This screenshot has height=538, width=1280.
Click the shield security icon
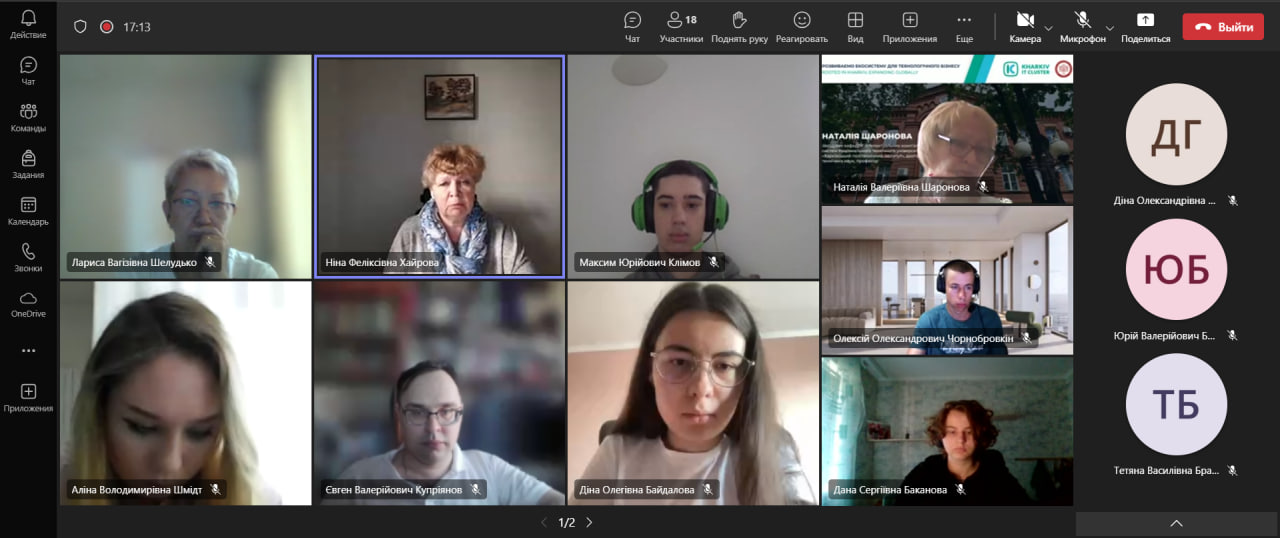pyautogui.click(x=81, y=27)
